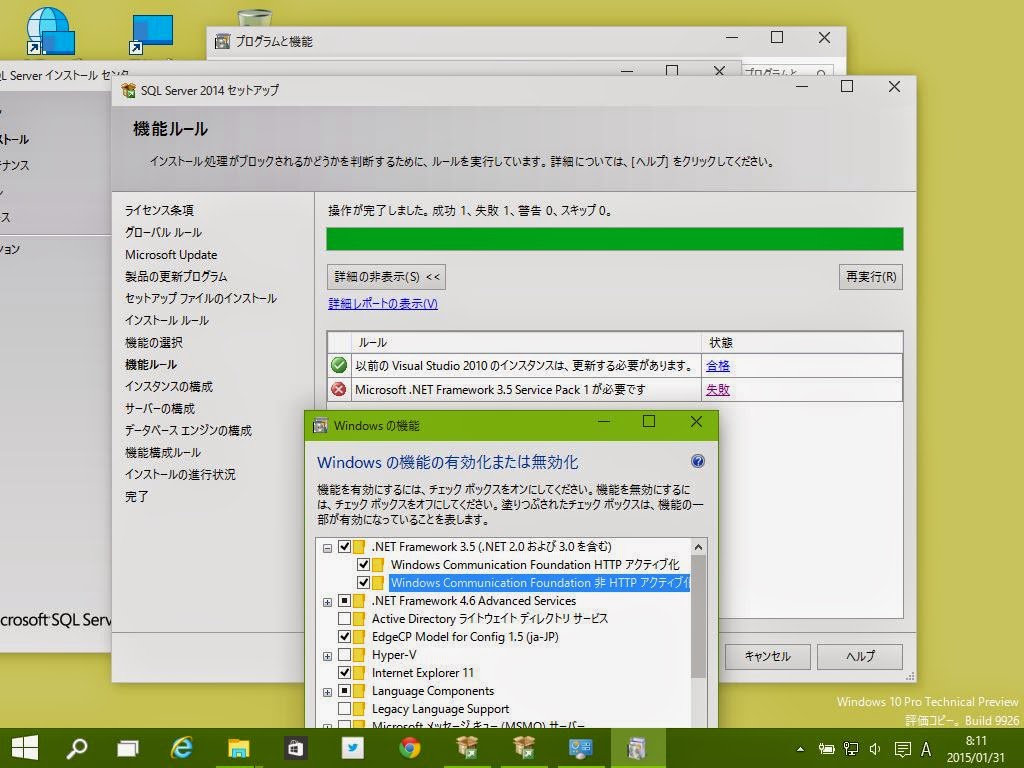Open the Windows Start button
The height and width of the screenshot is (768, 1024).
tap(25, 748)
